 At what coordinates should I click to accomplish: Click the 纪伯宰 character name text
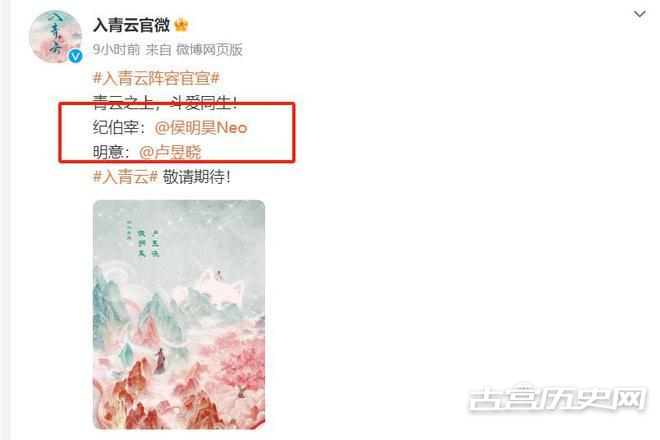pyautogui.click(x=116, y=127)
